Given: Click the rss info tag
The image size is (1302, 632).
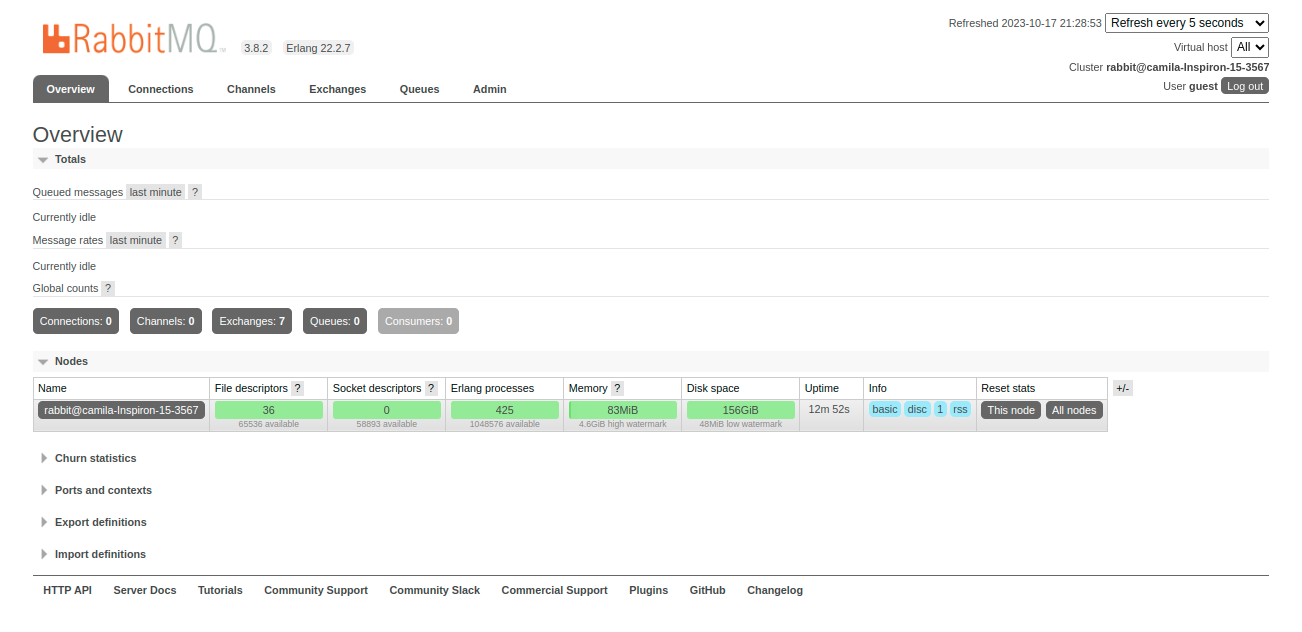Looking at the screenshot, I should pos(960,409).
